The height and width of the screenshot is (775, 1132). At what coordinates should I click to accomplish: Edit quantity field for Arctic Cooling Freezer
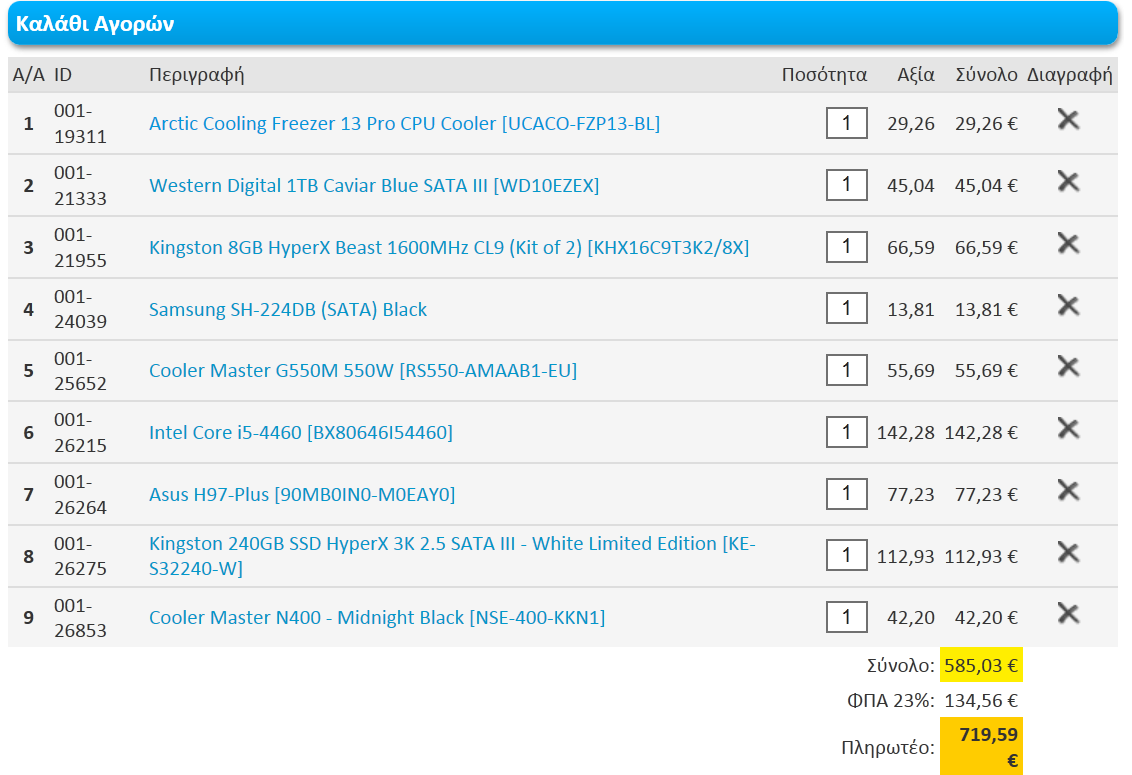(847, 124)
